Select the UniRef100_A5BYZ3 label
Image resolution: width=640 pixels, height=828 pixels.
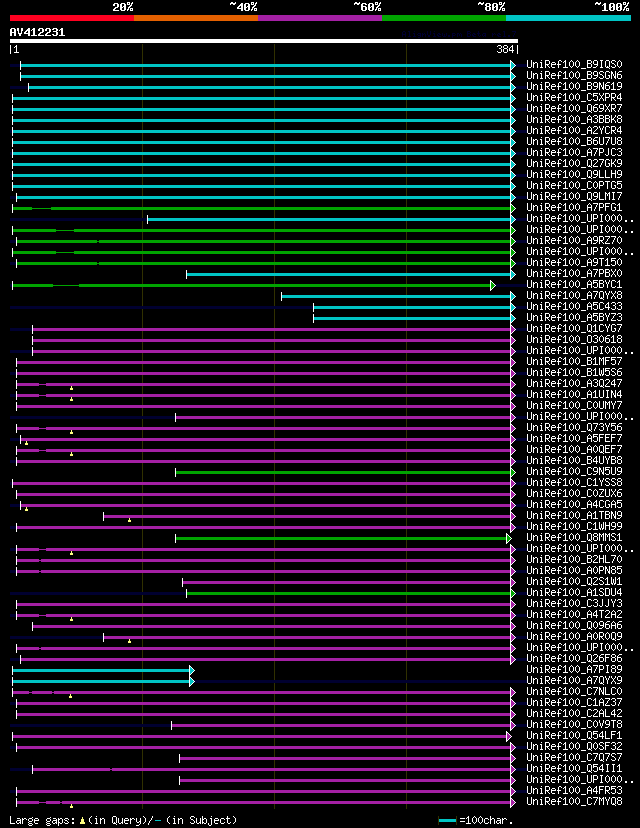574,317
